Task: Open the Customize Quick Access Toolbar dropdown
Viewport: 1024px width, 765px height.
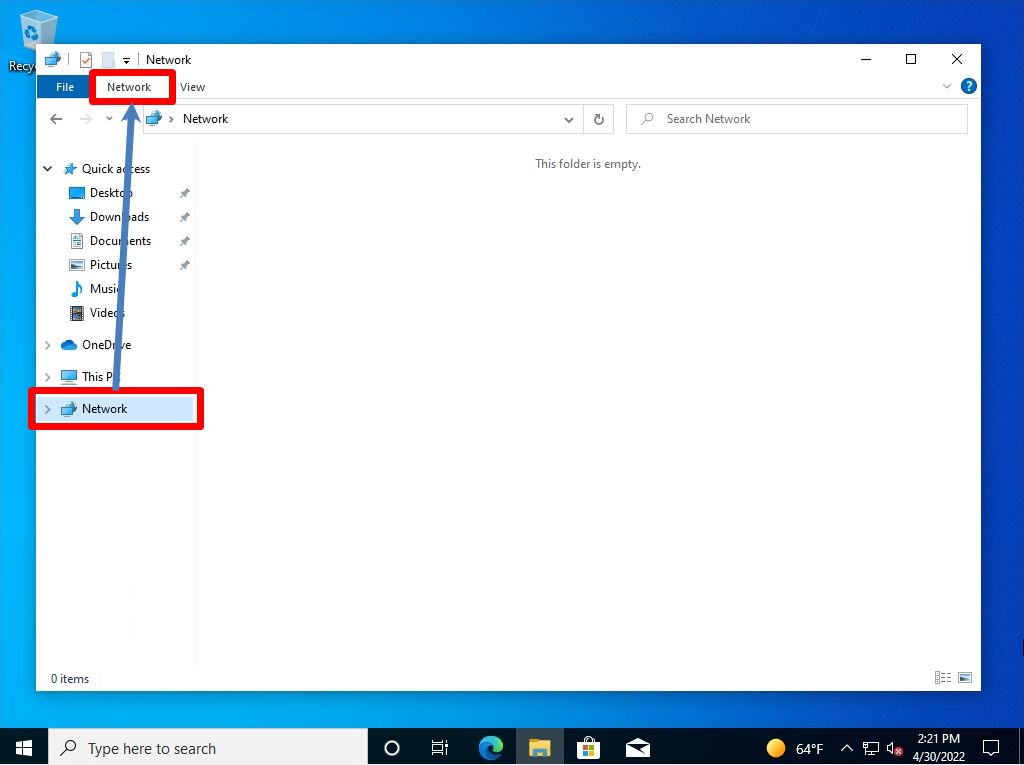Action: pyautogui.click(x=126, y=59)
